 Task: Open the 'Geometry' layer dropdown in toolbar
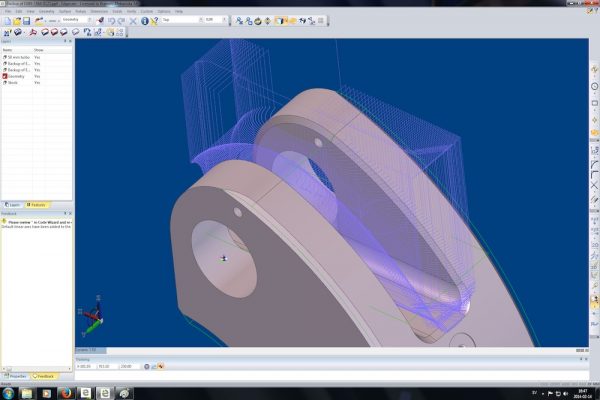pos(90,20)
